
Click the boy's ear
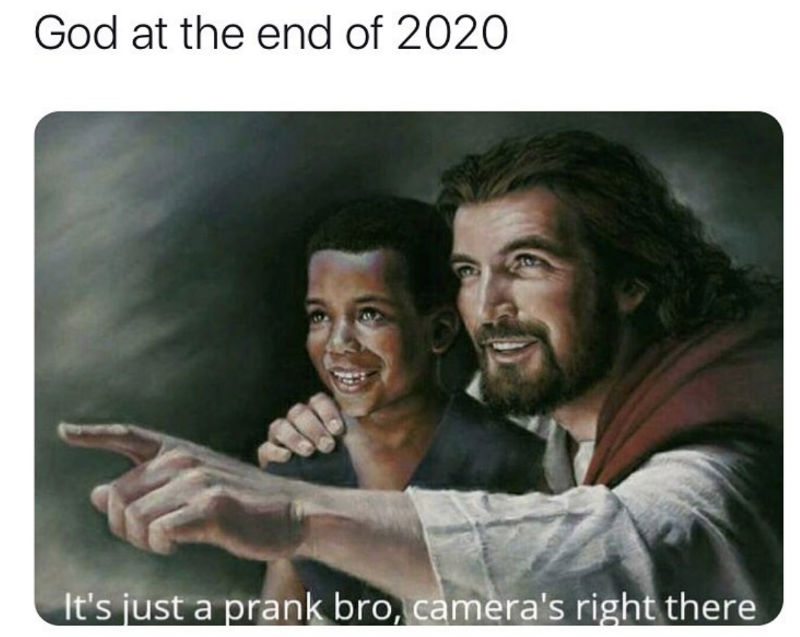443,332
